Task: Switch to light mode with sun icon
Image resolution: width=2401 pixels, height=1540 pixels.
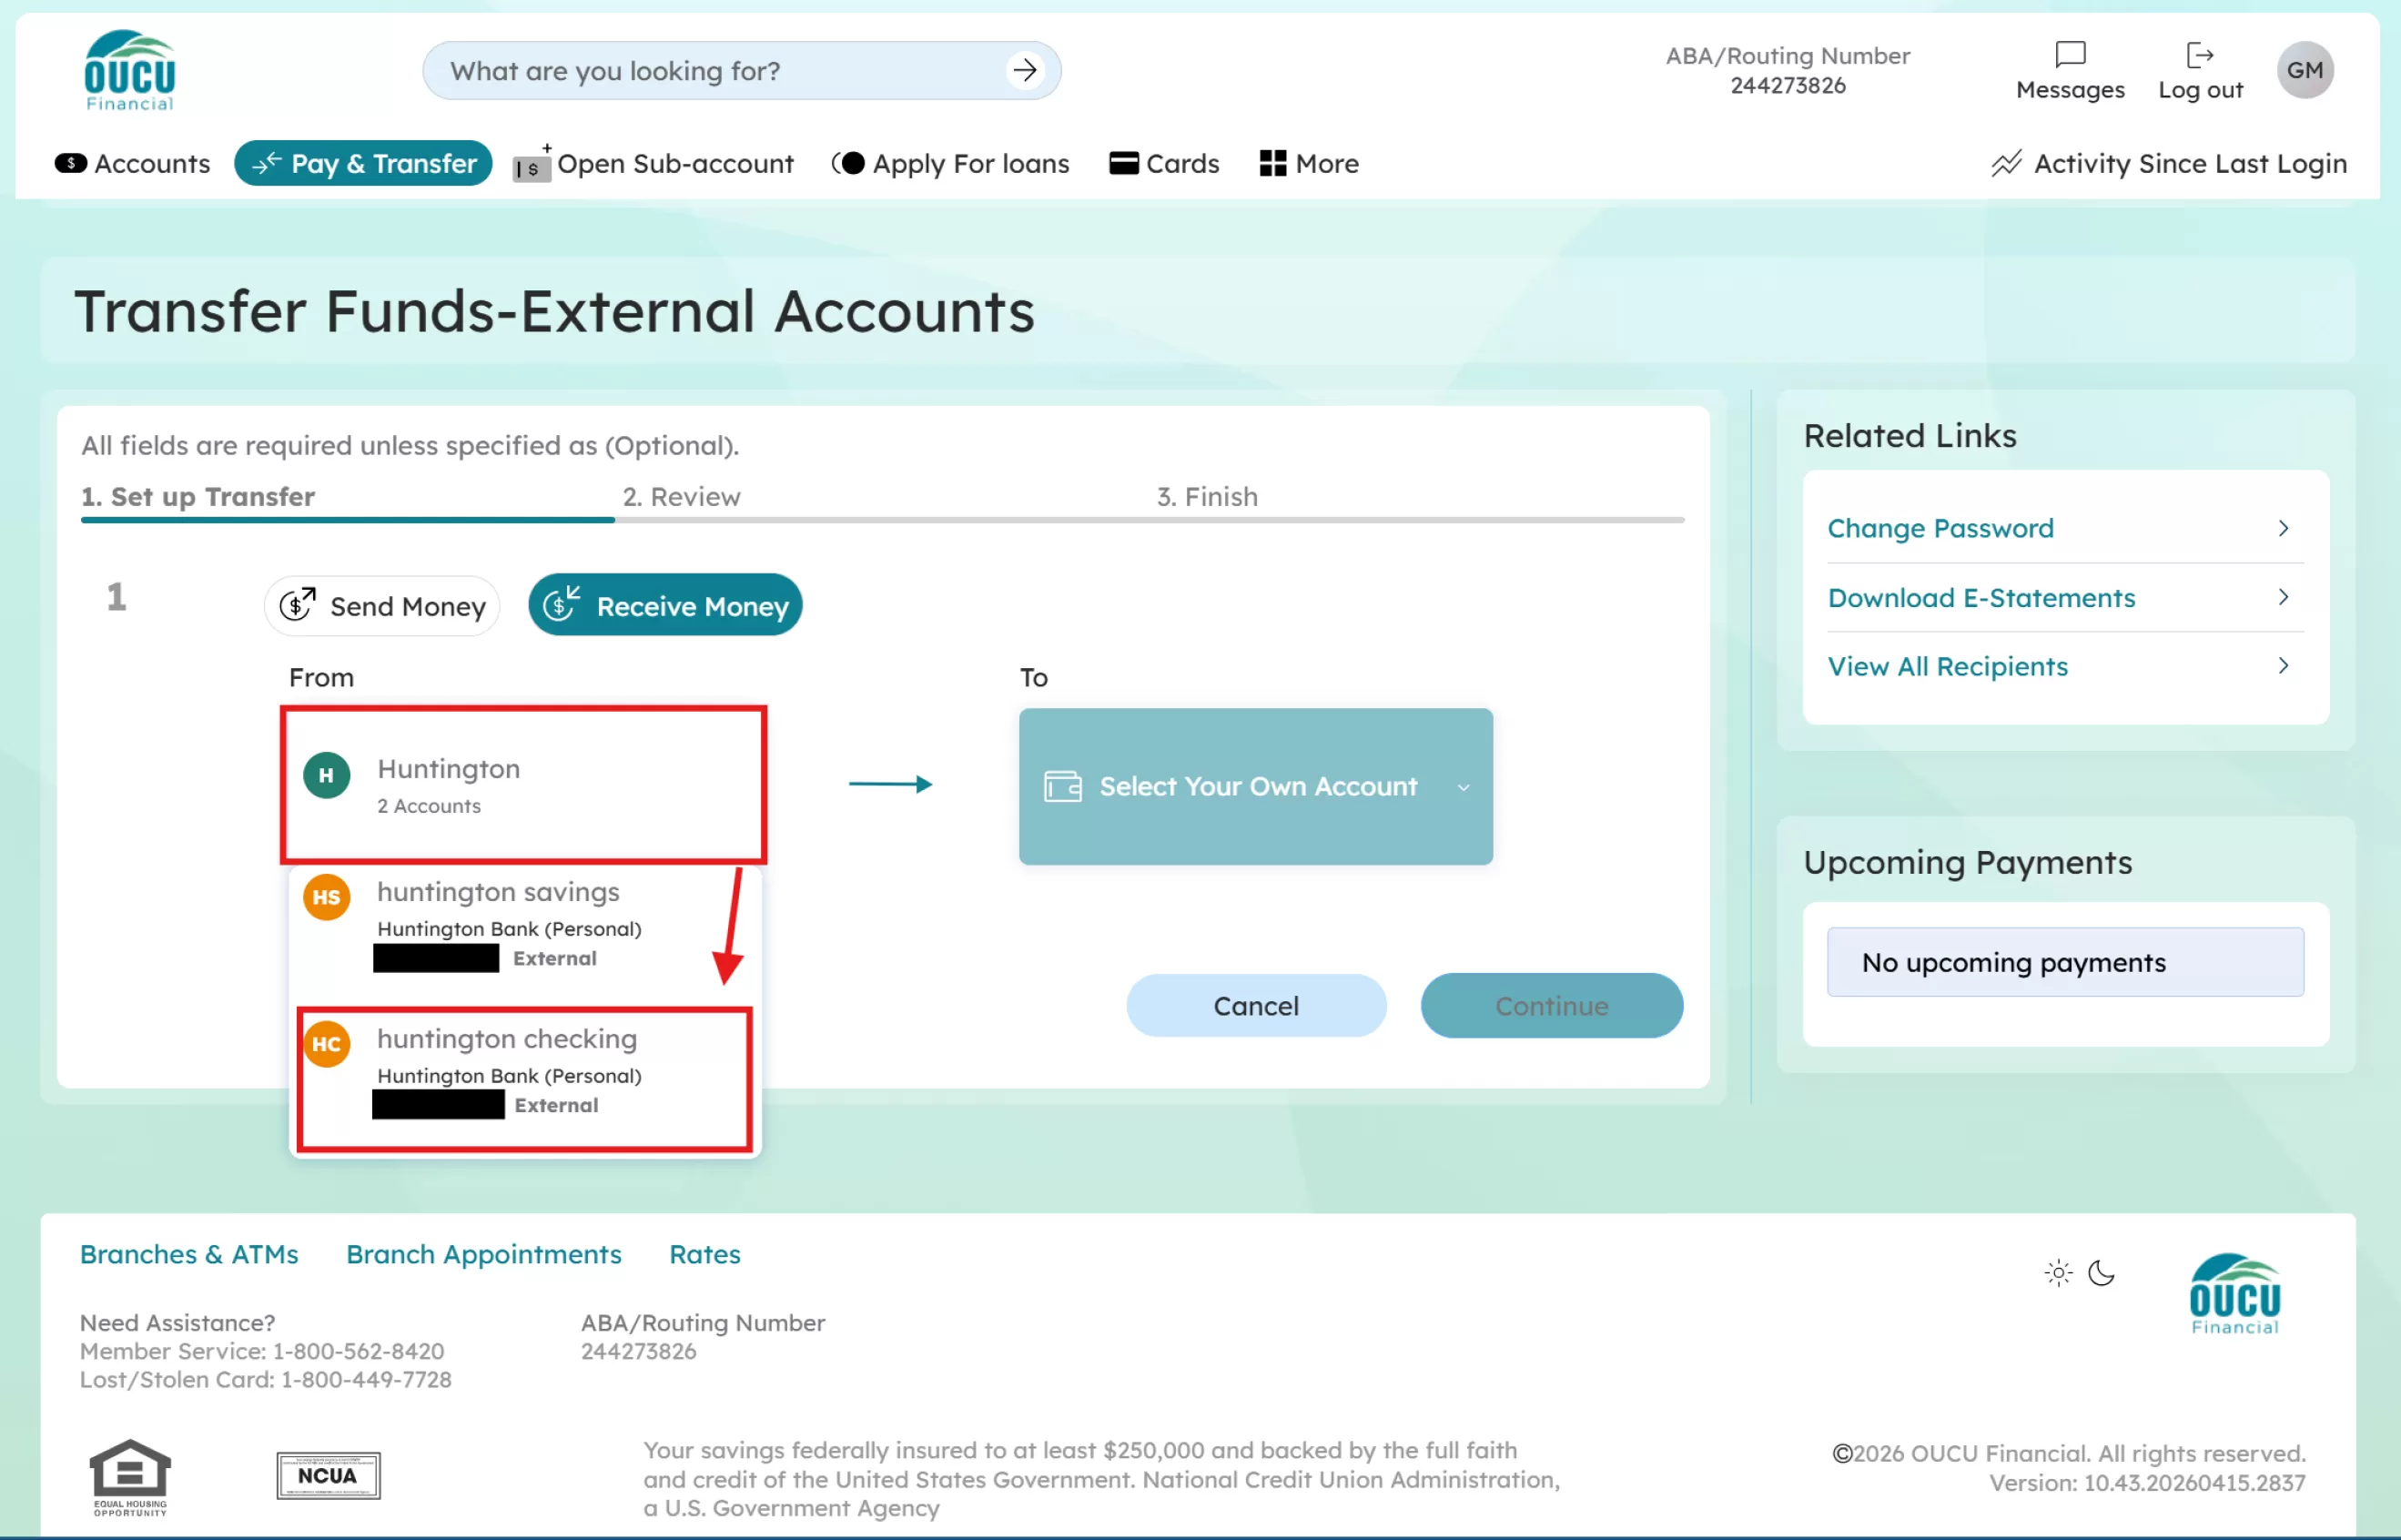Action: [x=2057, y=1272]
